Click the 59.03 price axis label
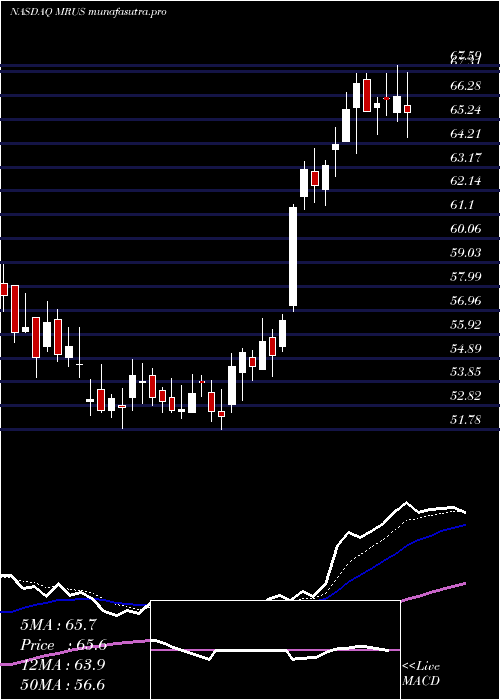Viewport: 500px width, 700px height. (466, 253)
